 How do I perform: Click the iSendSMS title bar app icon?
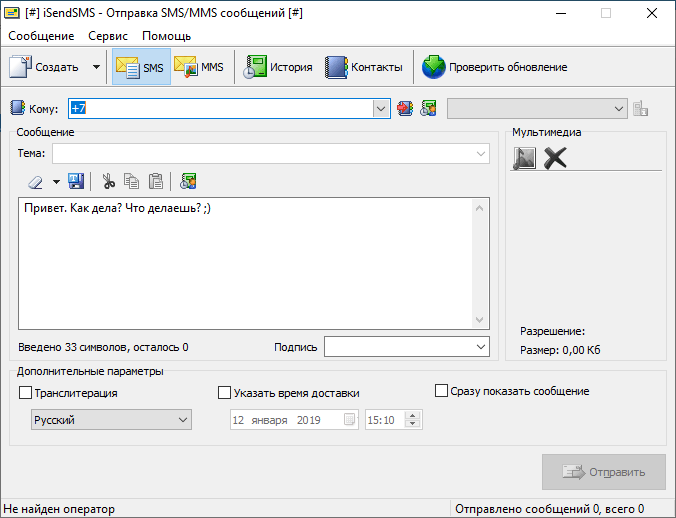pos(12,13)
